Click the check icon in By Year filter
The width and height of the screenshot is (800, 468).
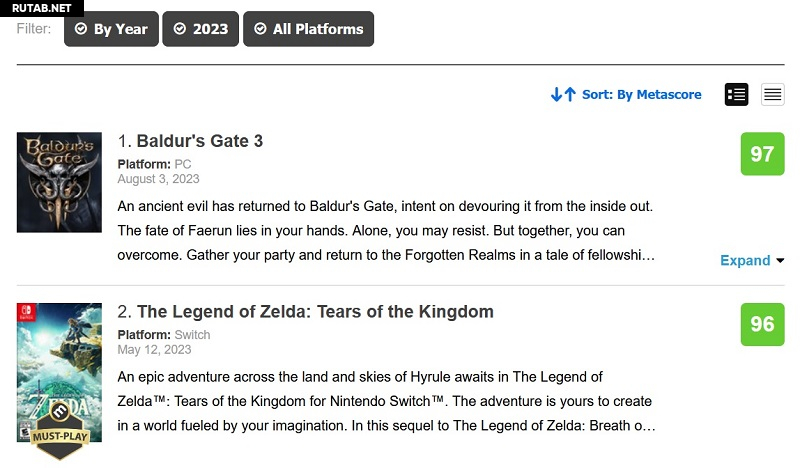click(x=80, y=29)
